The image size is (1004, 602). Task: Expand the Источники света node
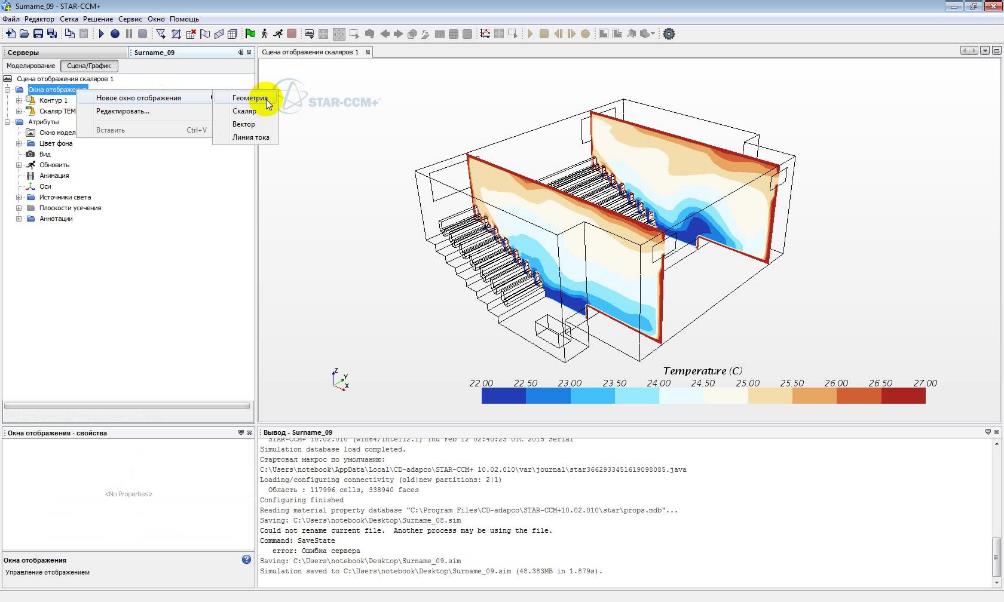point(18,197)
